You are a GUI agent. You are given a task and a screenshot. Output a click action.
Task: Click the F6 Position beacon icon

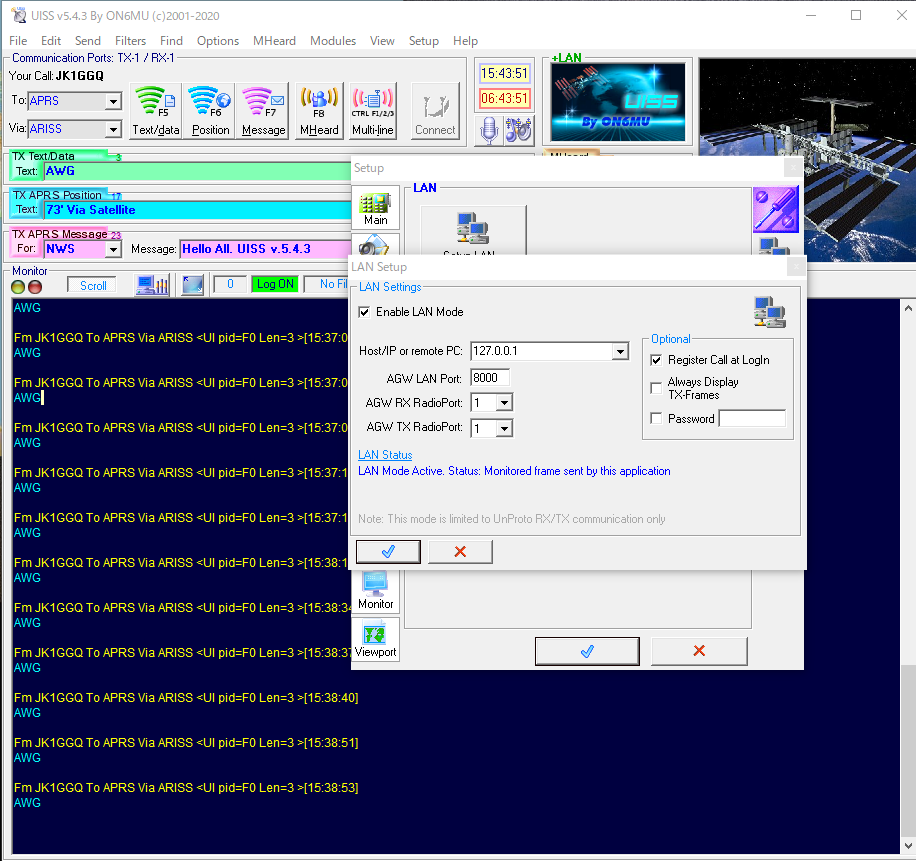210,110
